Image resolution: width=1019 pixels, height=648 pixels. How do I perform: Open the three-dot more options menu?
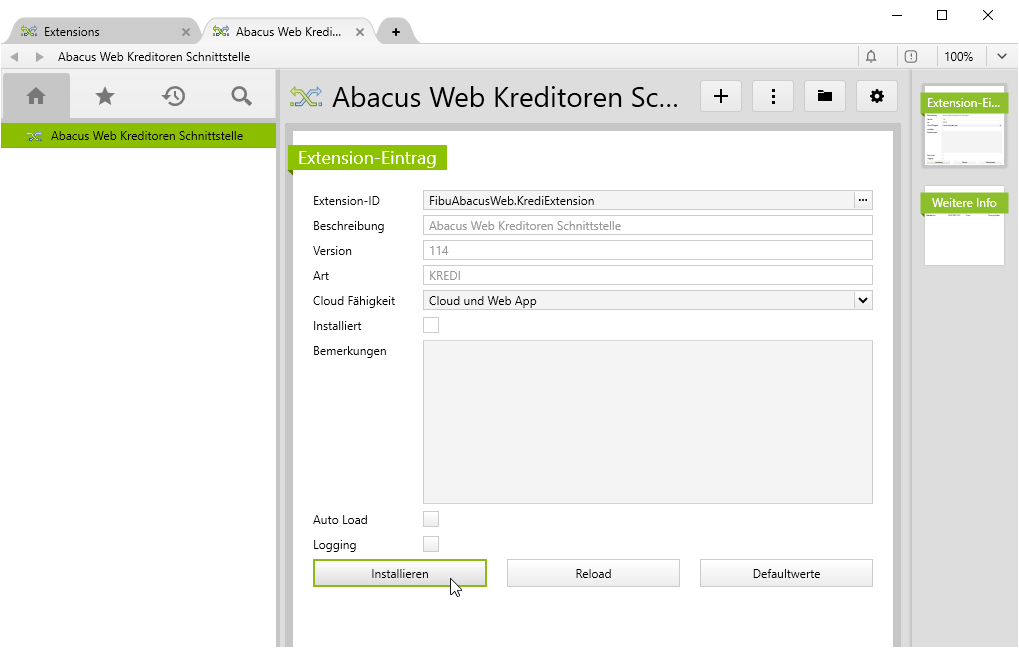coord(773,96)
